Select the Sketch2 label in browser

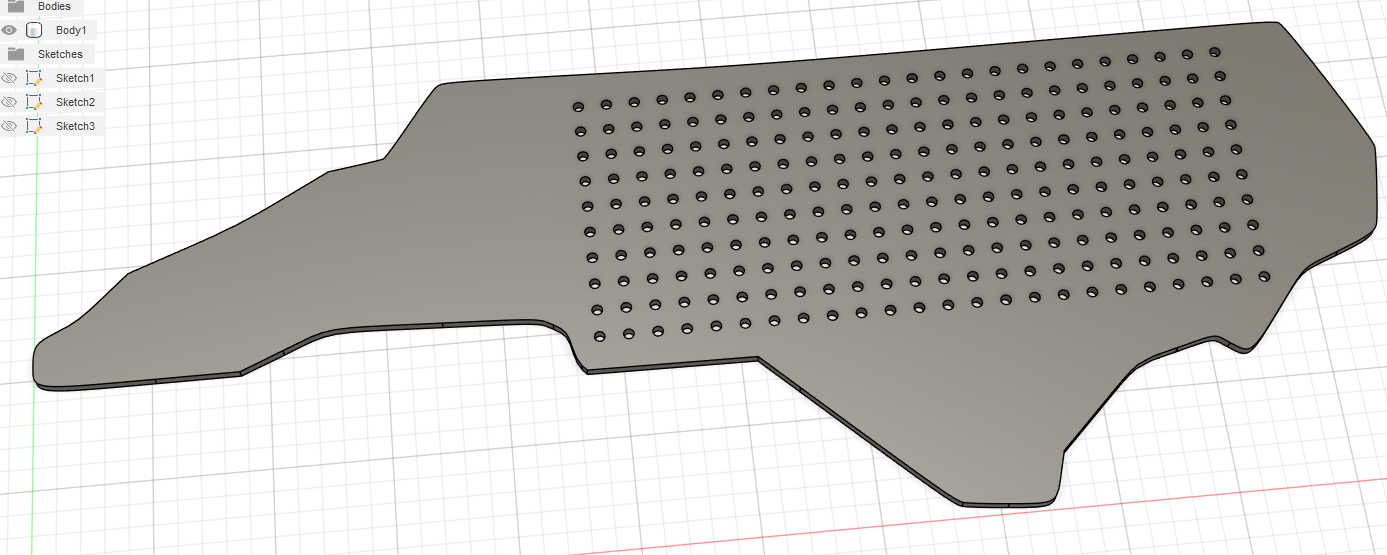click(x=75, y=102)
